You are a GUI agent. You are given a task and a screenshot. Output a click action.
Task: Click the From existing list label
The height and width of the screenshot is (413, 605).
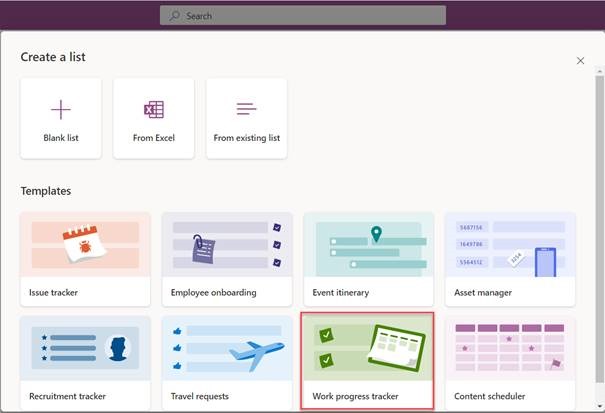tap(246, 138)
